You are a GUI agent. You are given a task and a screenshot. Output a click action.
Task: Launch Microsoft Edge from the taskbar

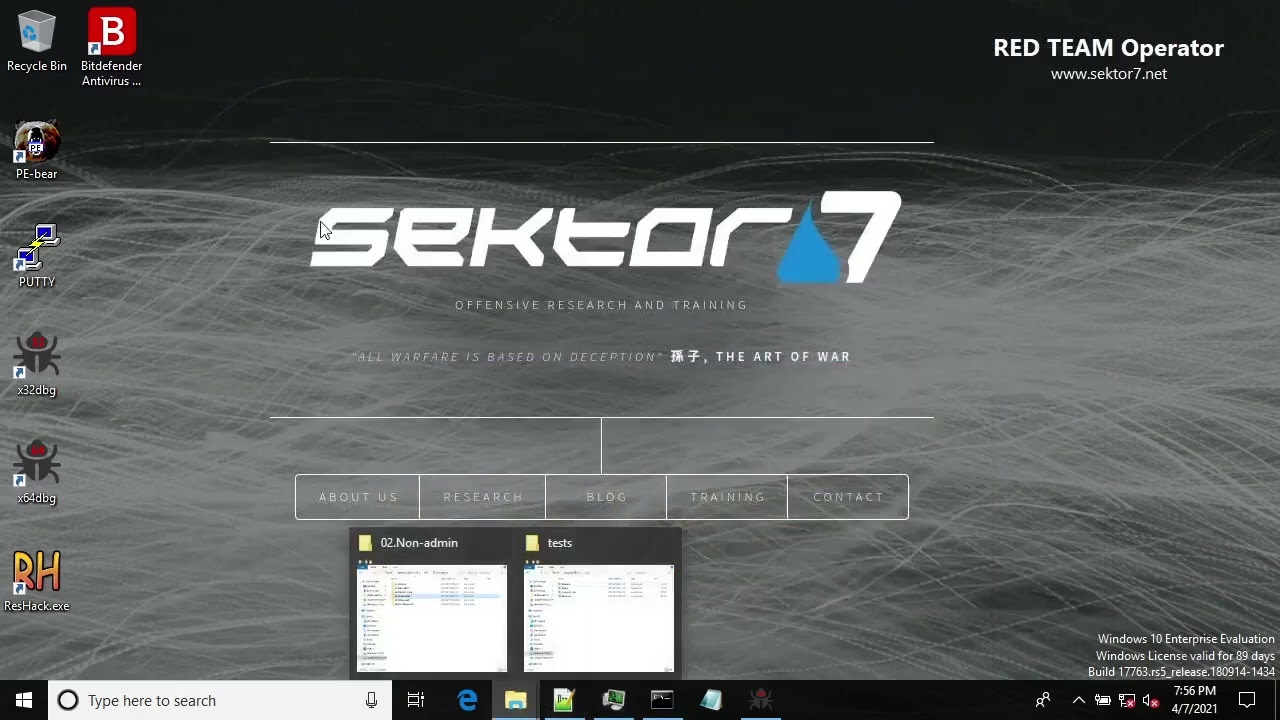coord(467,700)
